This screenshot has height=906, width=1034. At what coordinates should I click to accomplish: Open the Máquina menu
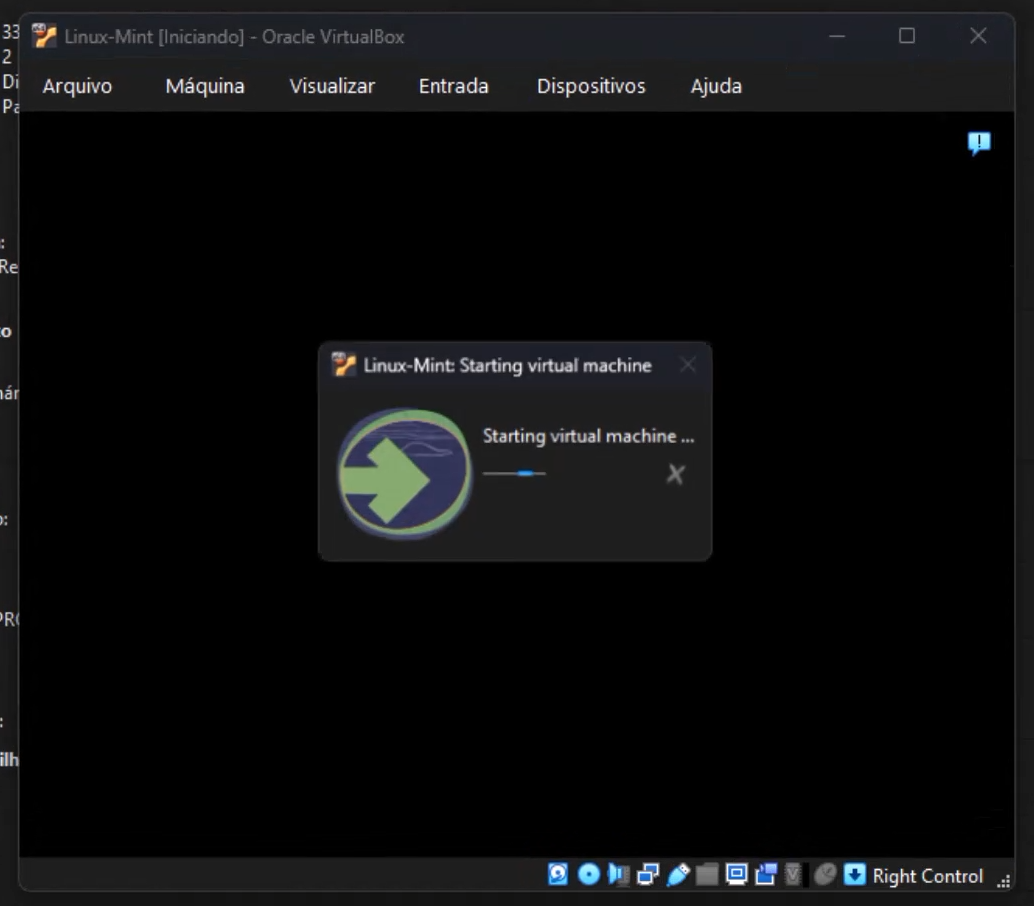pyautogui.click(x=204, y=86)
